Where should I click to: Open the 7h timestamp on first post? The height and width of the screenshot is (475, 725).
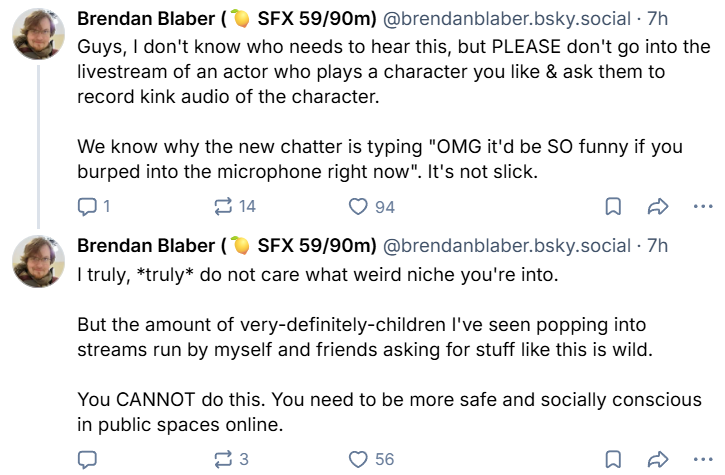point(657,19)
